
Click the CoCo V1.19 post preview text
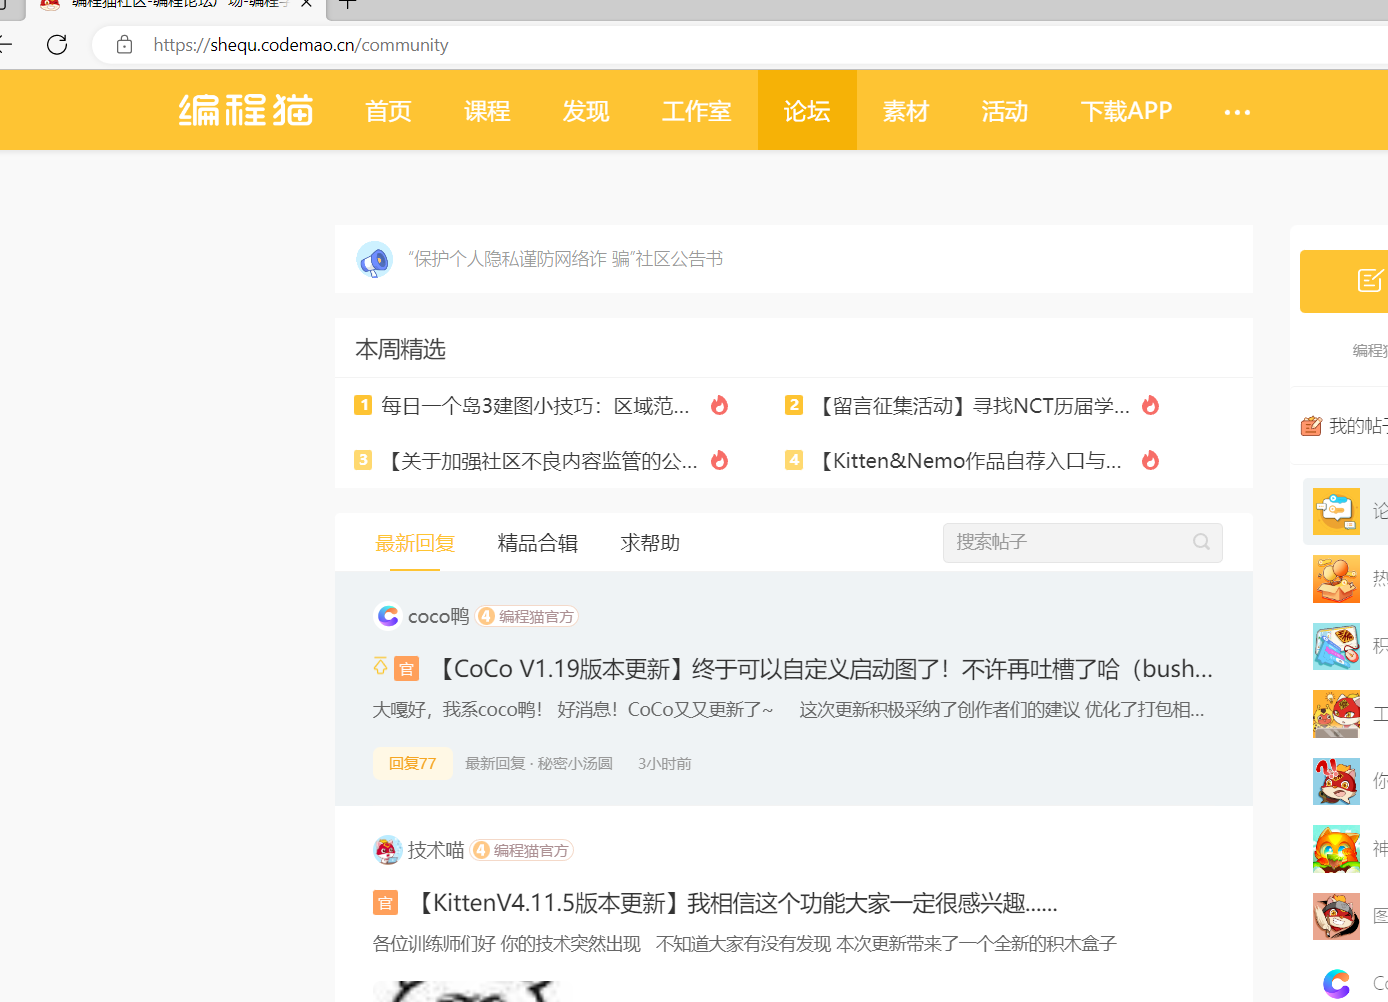click(x=789, y=709)
